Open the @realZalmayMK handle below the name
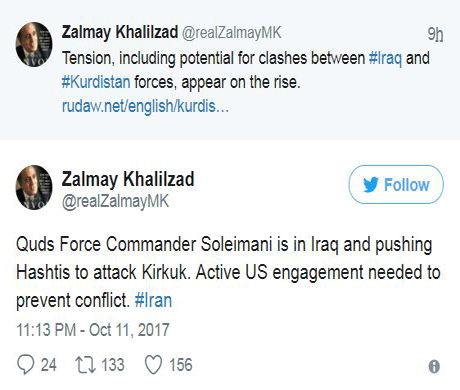Screen dimensions: 460x390 (x=115, y=202)
